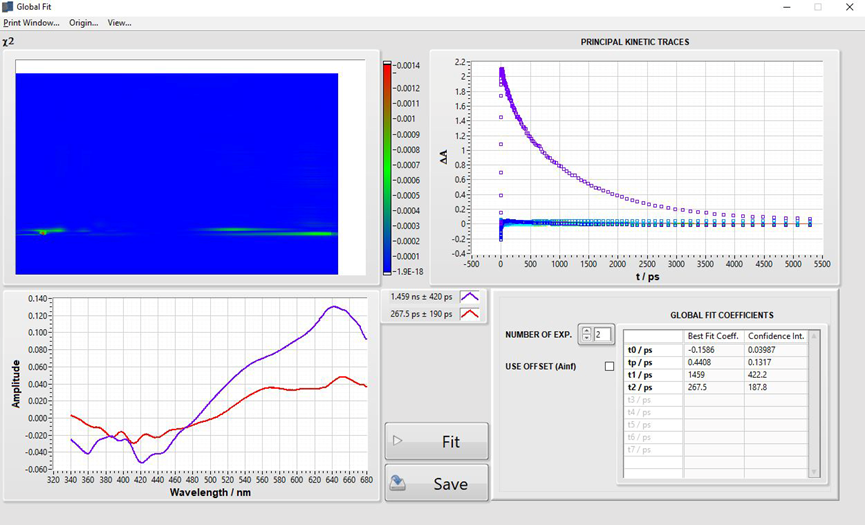This screenshot has width=865, height=525.
Task: Click the t / ps axis label
Action: point(648,277)
